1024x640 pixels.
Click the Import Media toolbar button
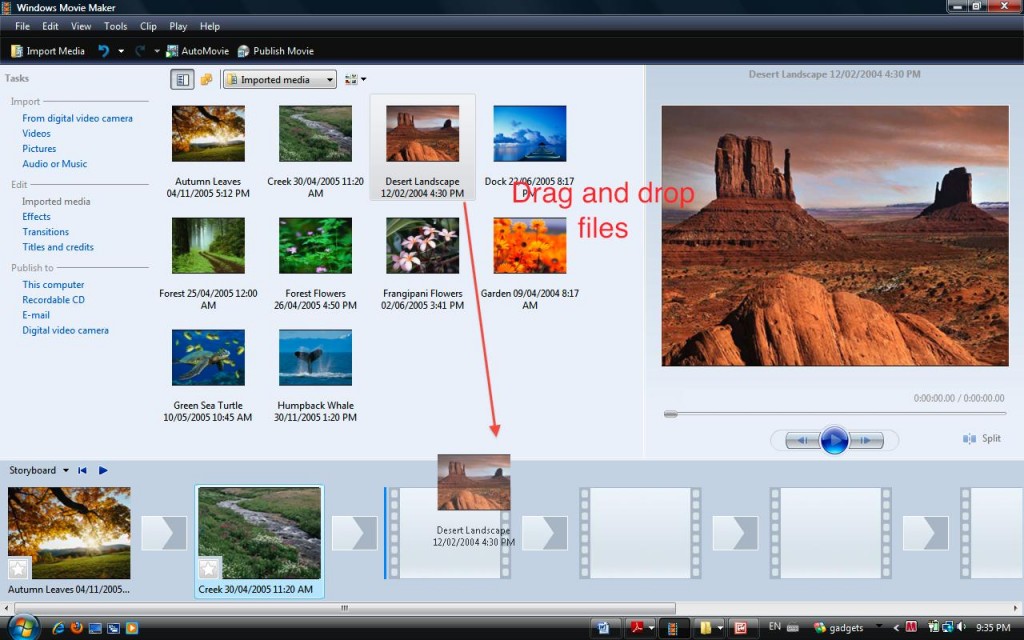(x=48, y=51)
